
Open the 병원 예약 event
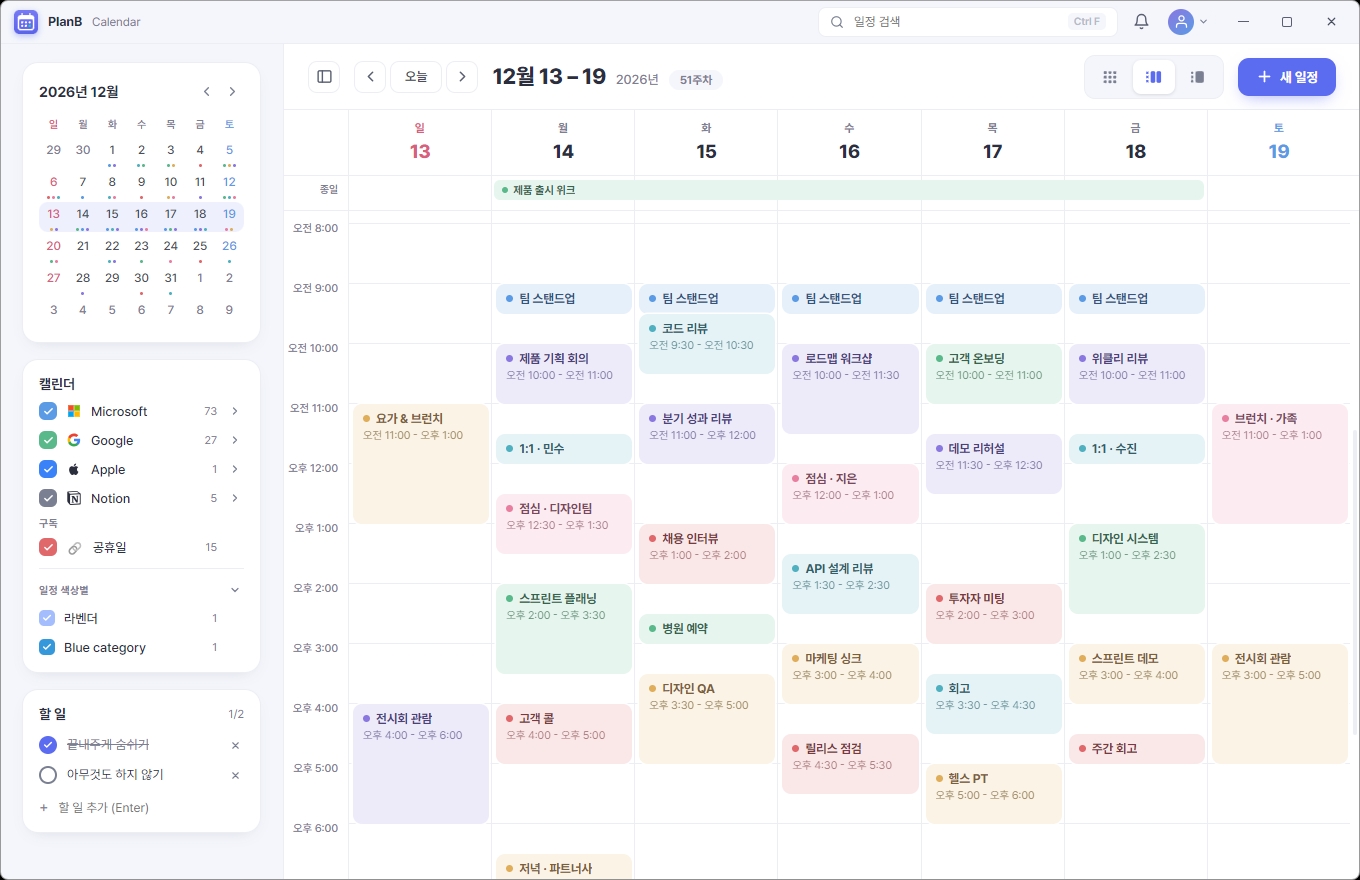[x=706, y=628]
